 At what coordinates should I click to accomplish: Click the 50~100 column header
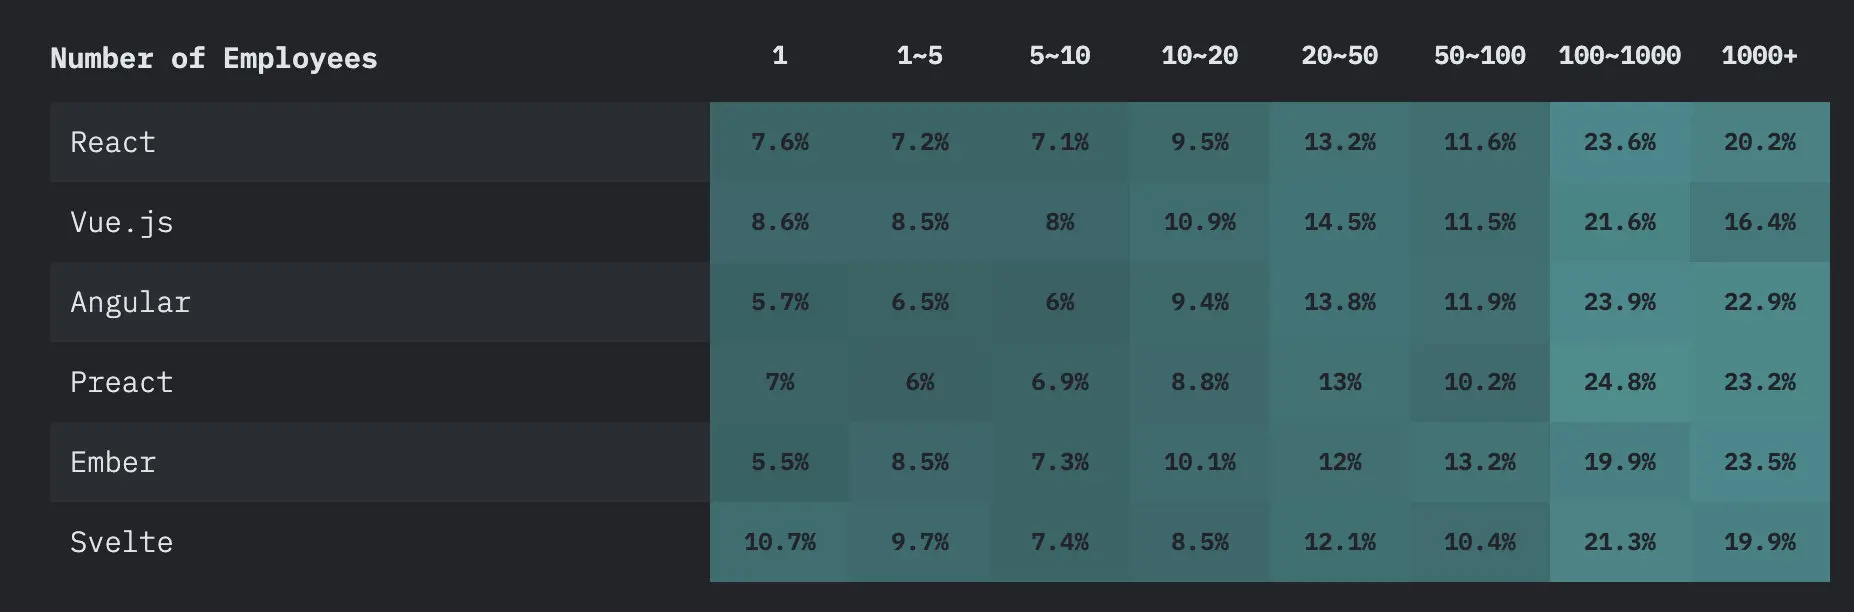pos(1480,56)
